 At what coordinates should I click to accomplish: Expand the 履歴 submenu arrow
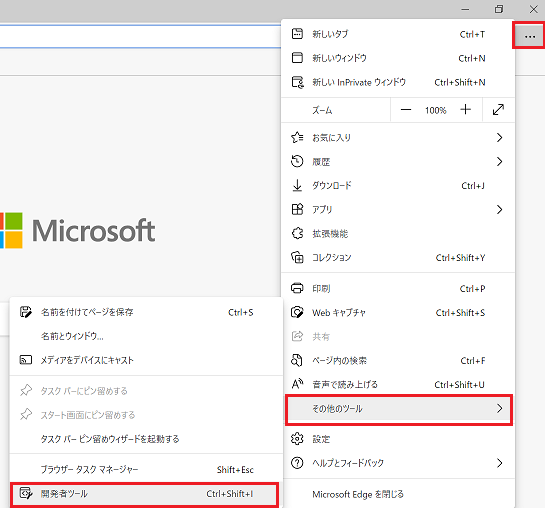(499, 161)
